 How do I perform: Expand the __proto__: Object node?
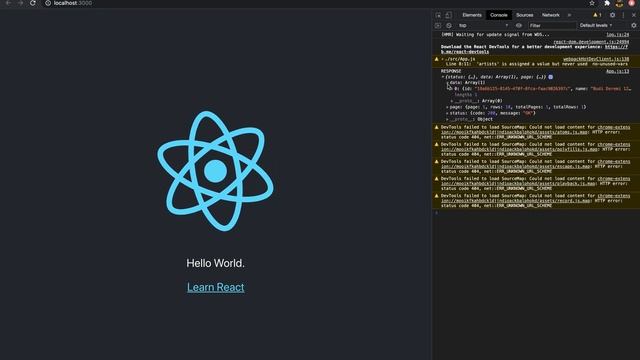pos(447,119)
